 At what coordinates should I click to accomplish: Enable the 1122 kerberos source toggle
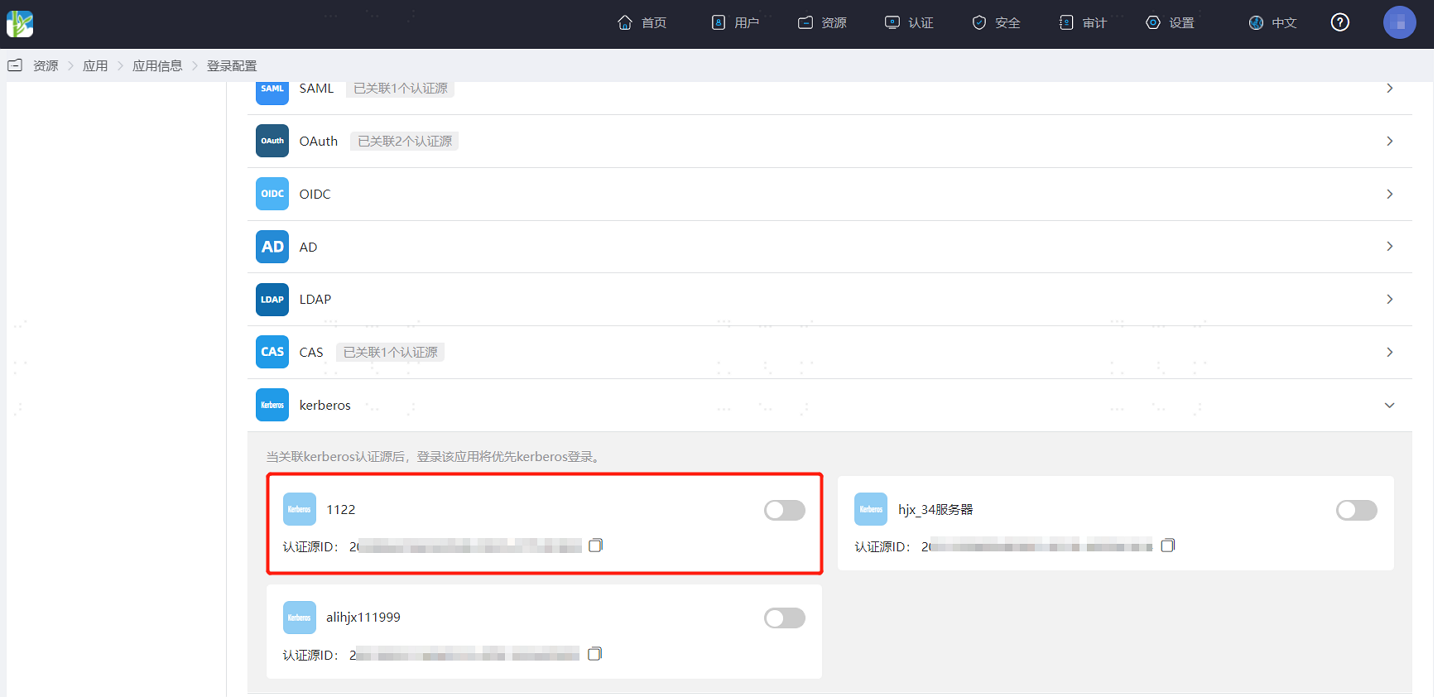coord(784,510)
